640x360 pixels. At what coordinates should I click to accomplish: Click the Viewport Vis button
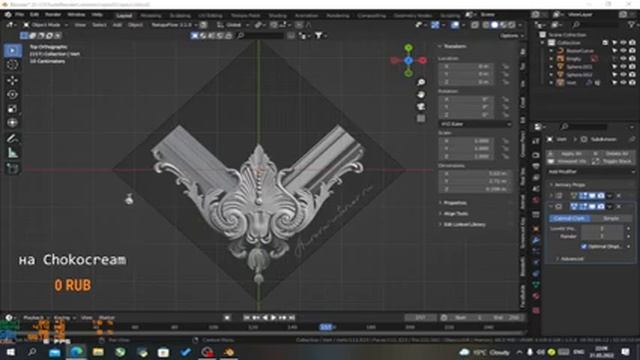pyautogui.click(x=568, y=162)
